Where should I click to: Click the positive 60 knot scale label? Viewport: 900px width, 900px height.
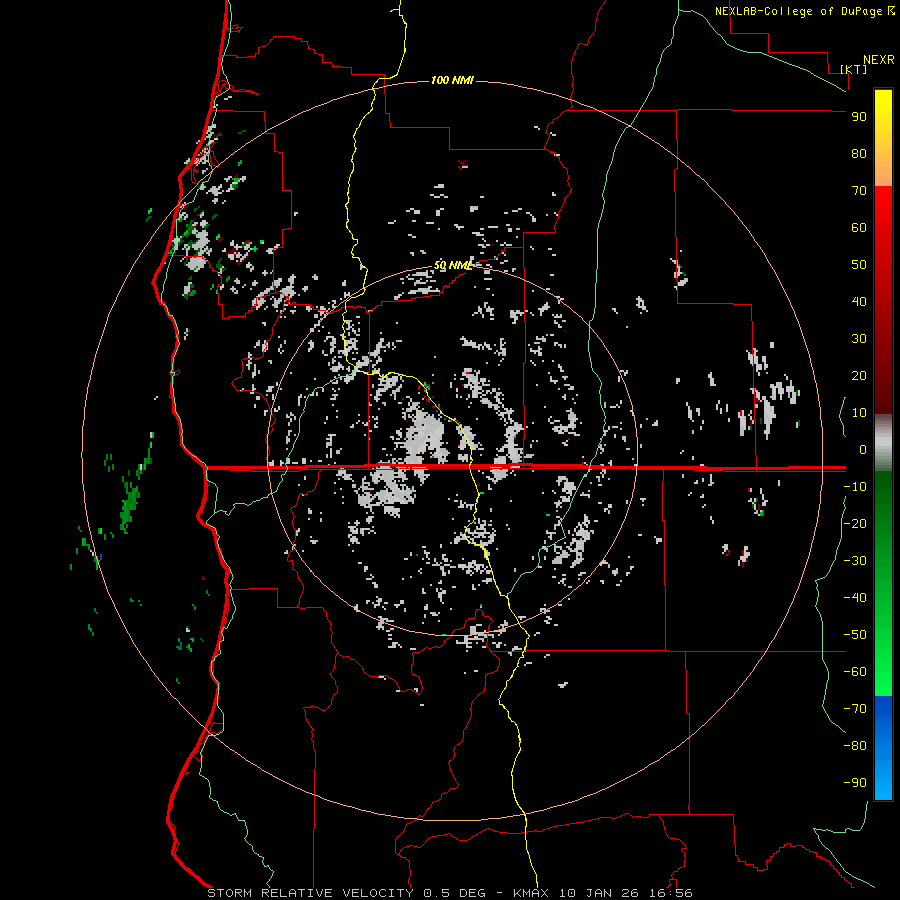pos(859,228)
